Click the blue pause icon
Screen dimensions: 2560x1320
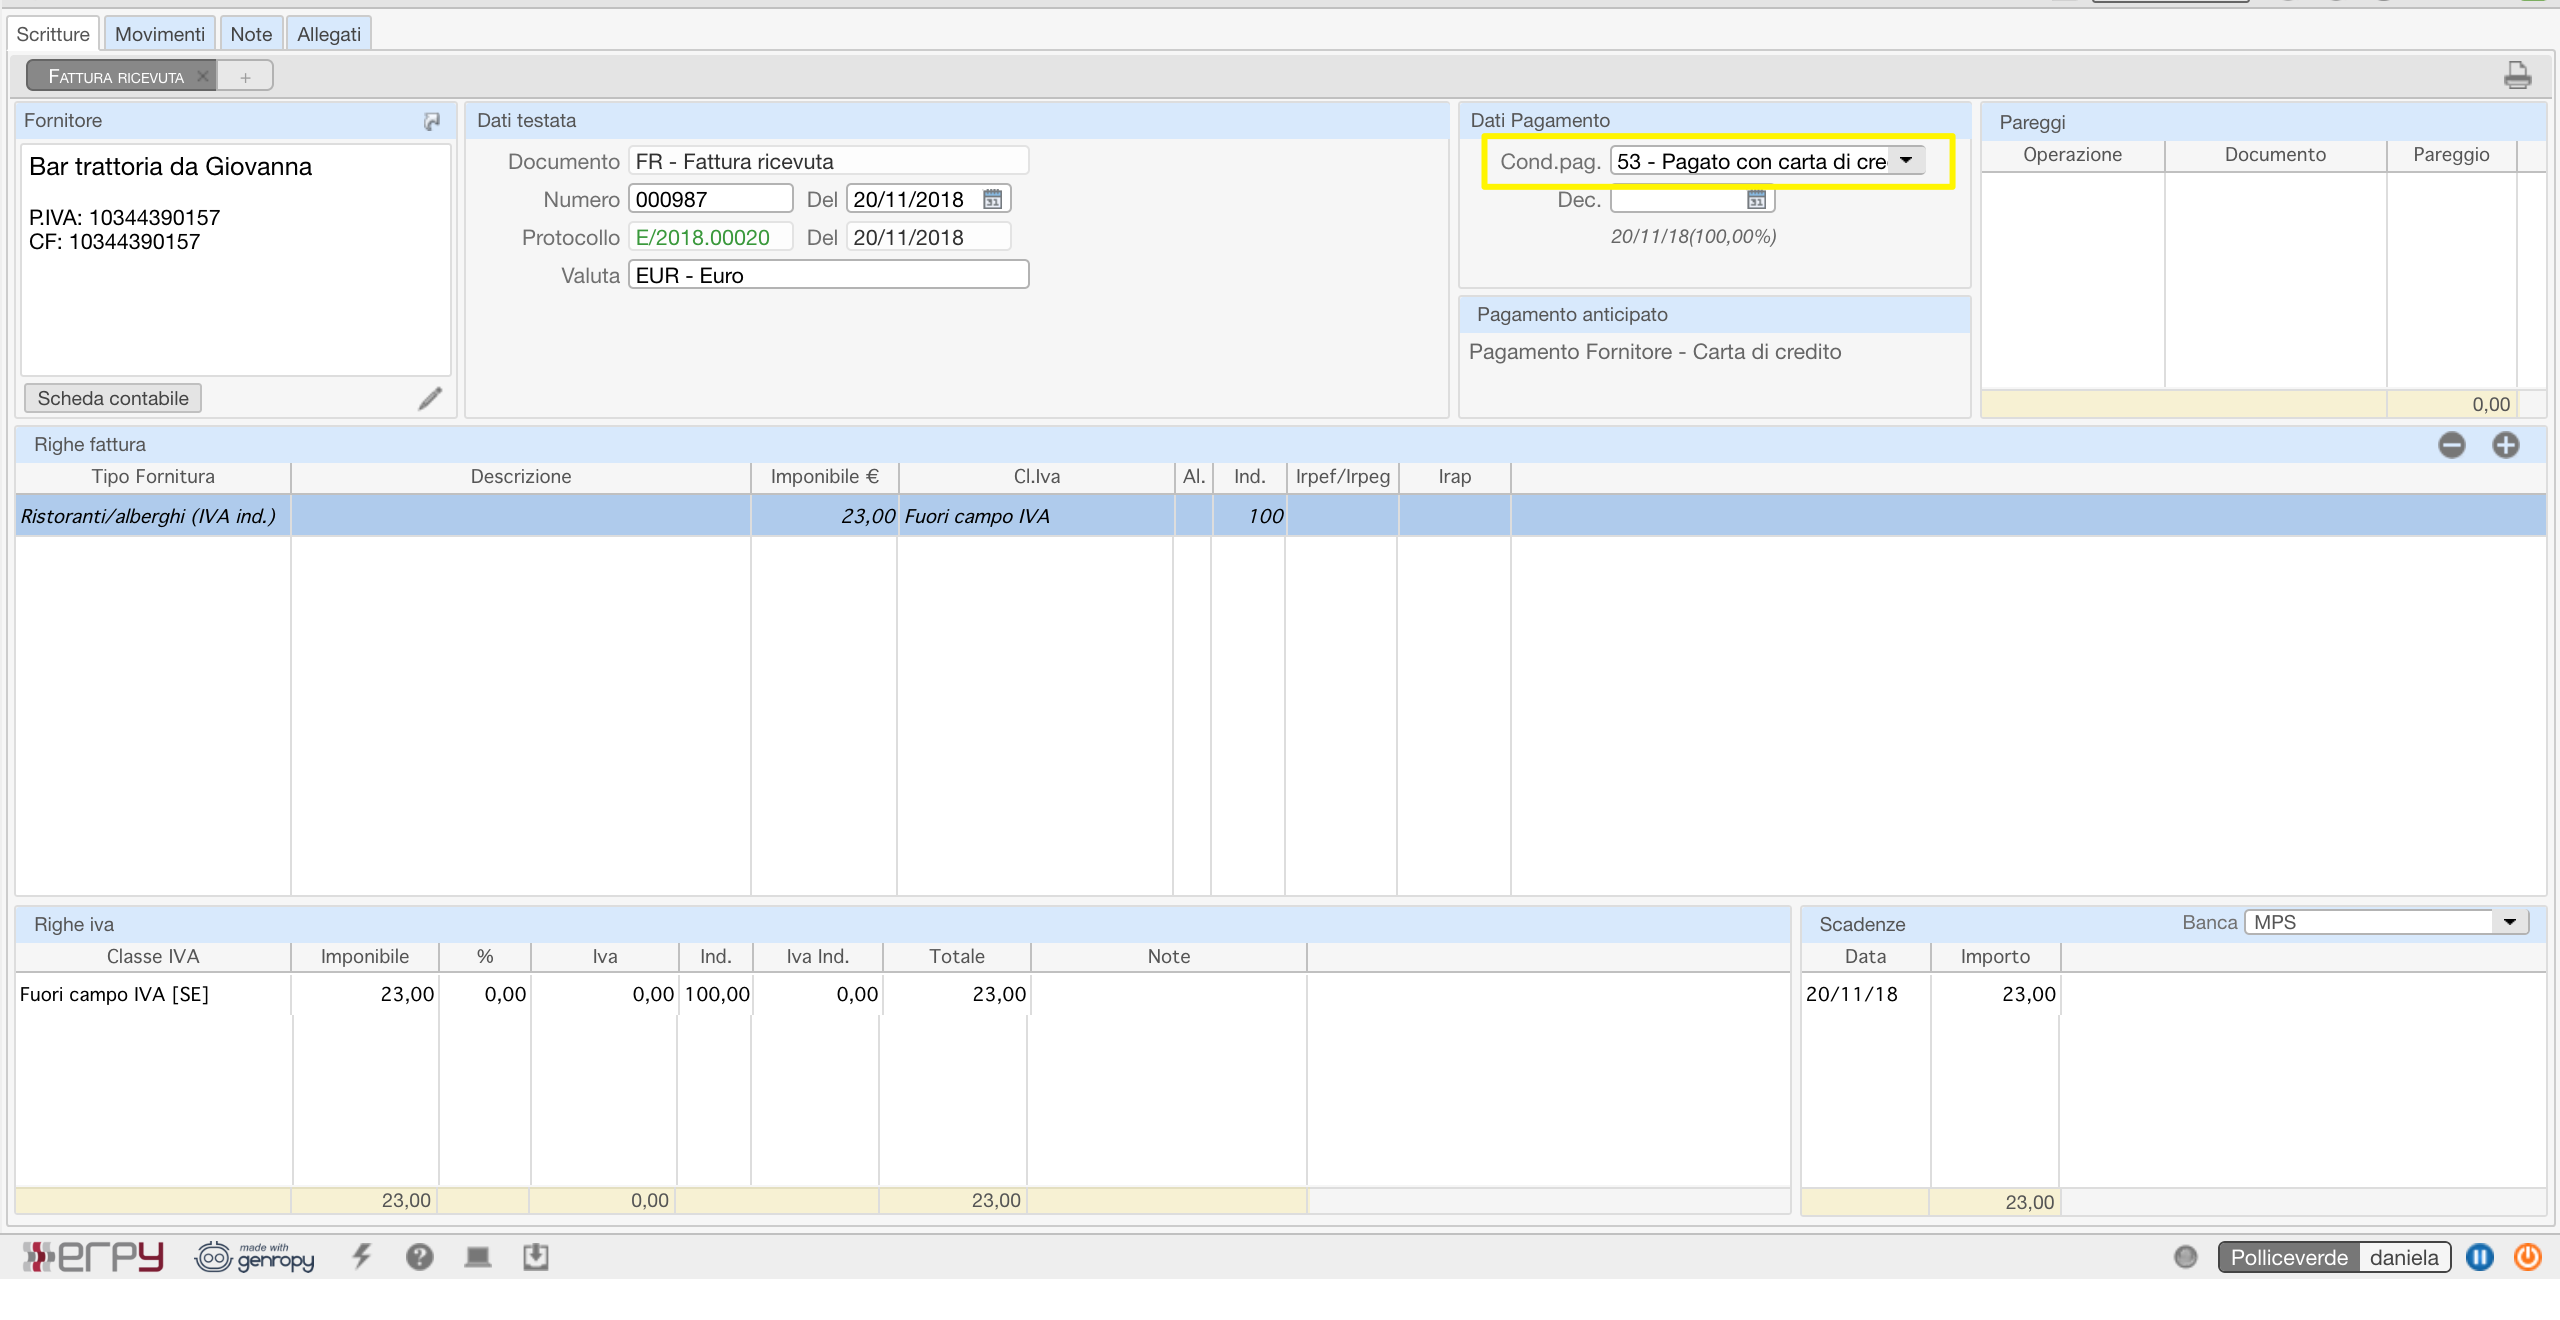click(2480, 1256)
